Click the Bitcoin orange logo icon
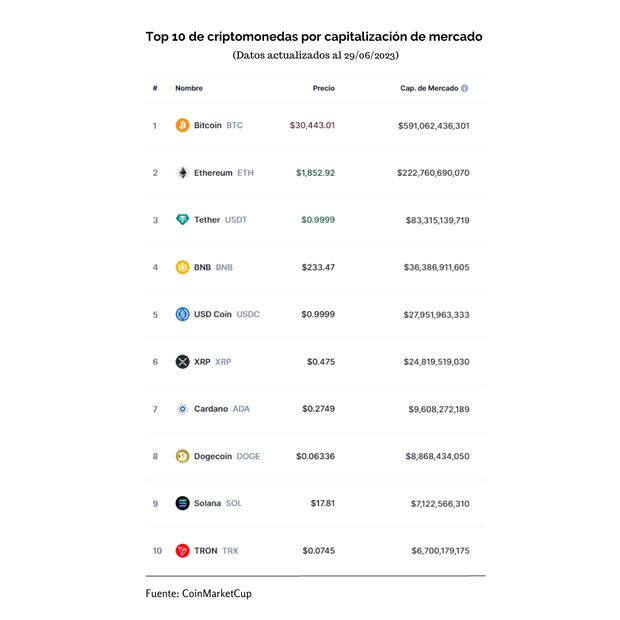Image resolution: width=620 pixels, height=620 pixels. pyautogui.click(x=182, y=126)
